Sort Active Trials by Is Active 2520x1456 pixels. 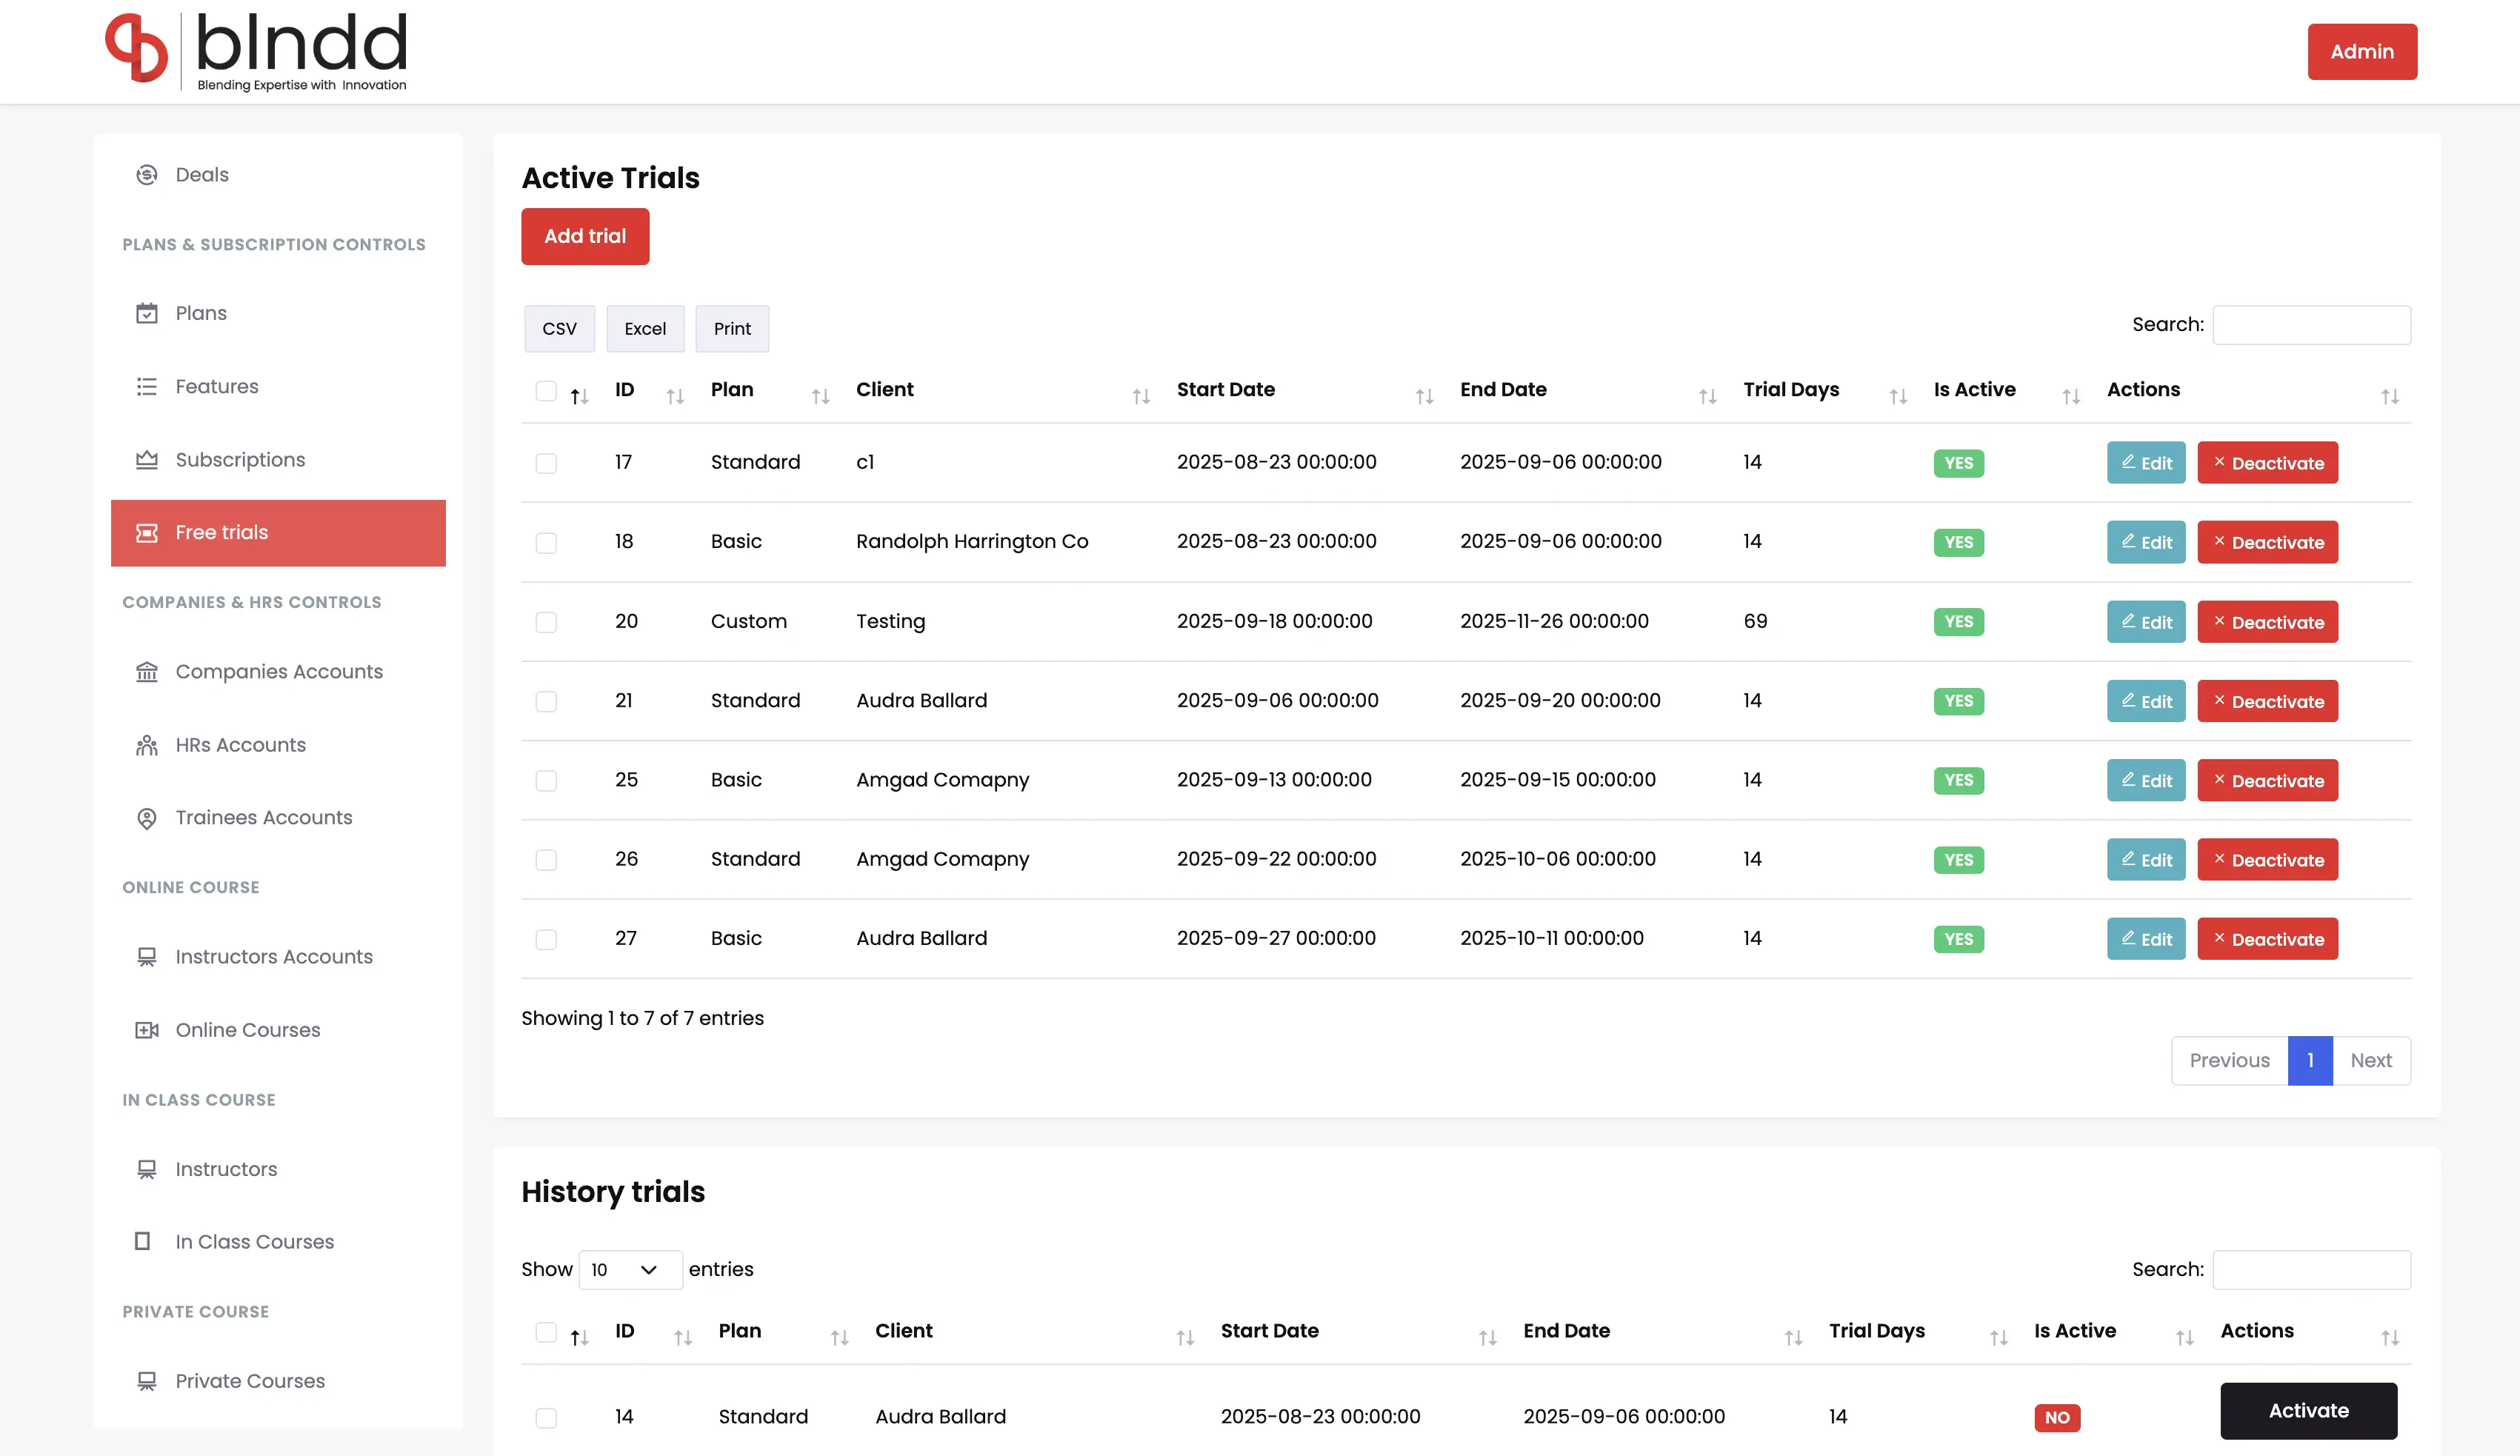pos(2071,397)
